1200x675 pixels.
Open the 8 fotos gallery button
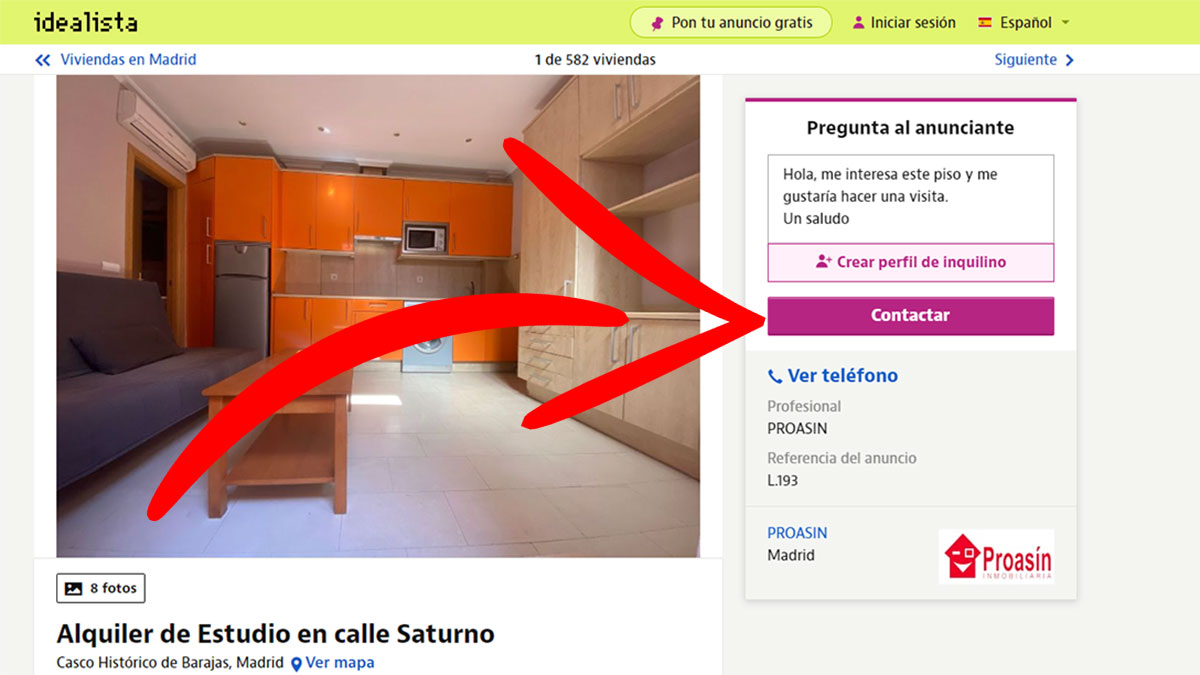point(101,588)
